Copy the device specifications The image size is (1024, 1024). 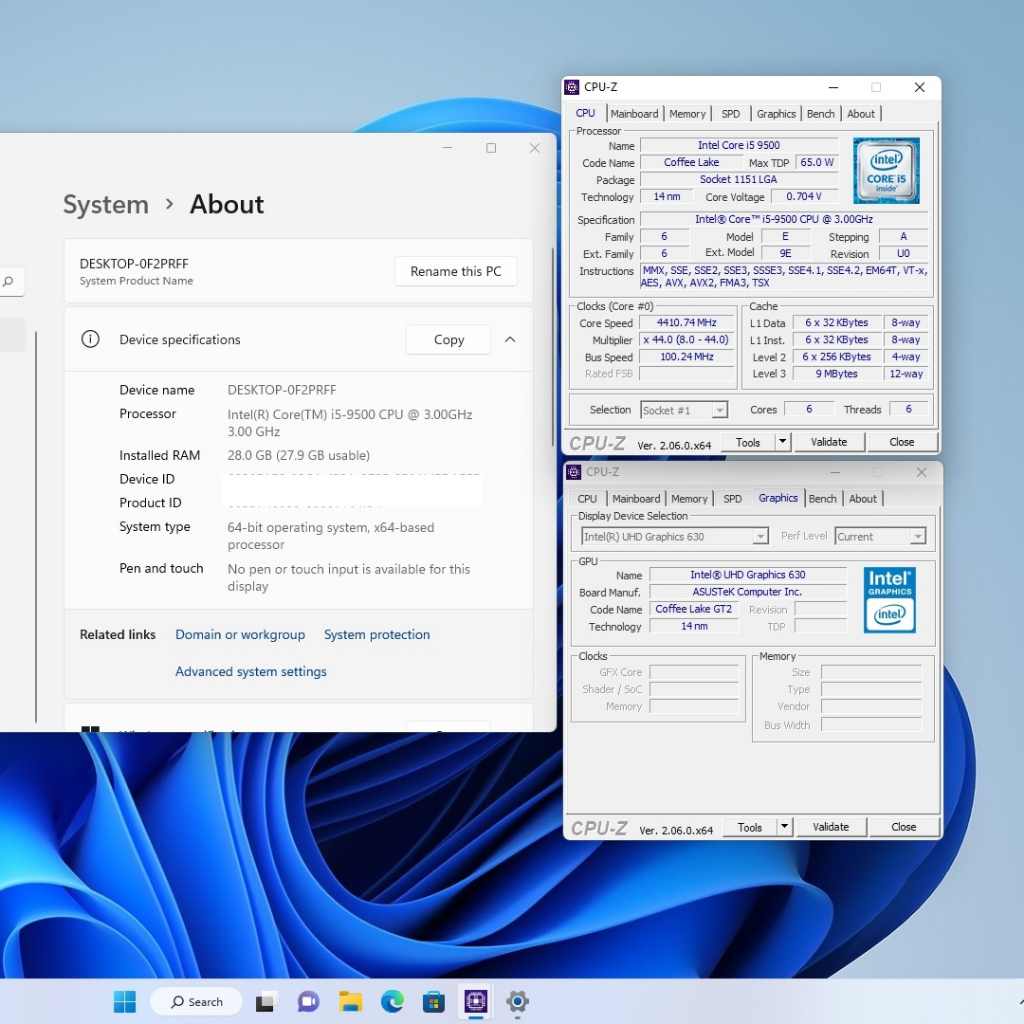click(x=448, y=340)
